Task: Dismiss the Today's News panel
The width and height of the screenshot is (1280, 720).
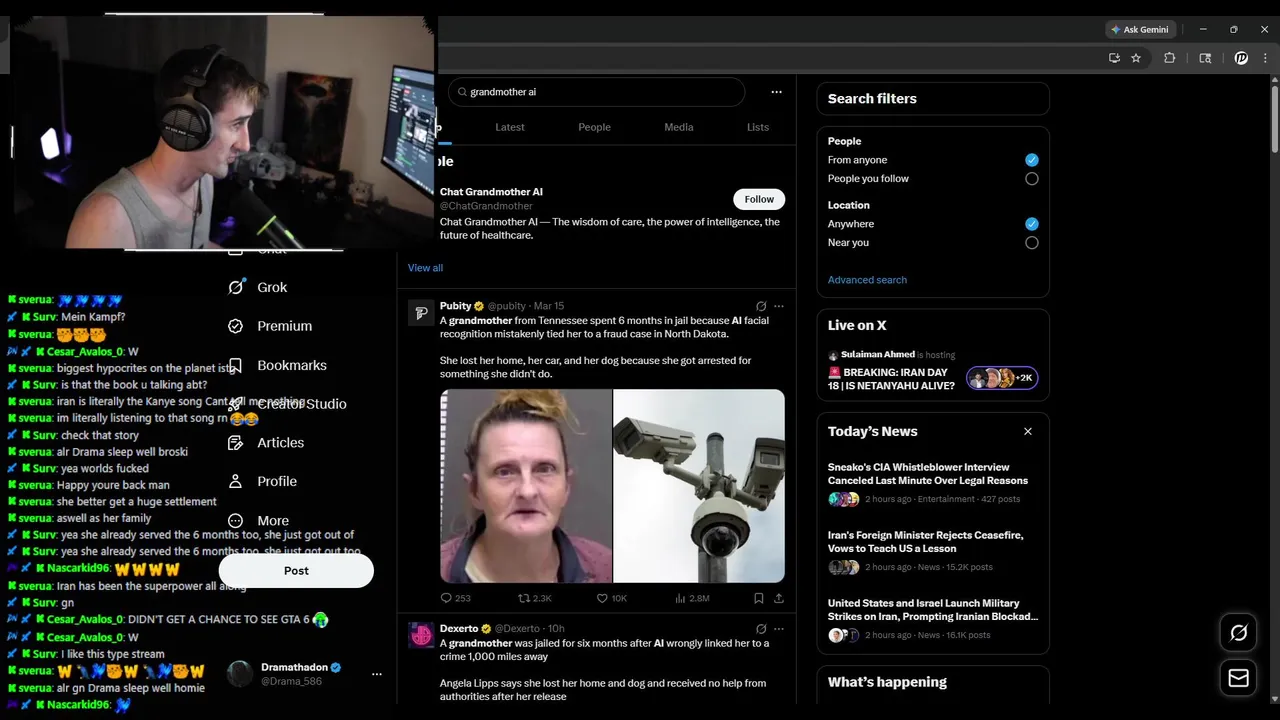Action: point(1028,431)
